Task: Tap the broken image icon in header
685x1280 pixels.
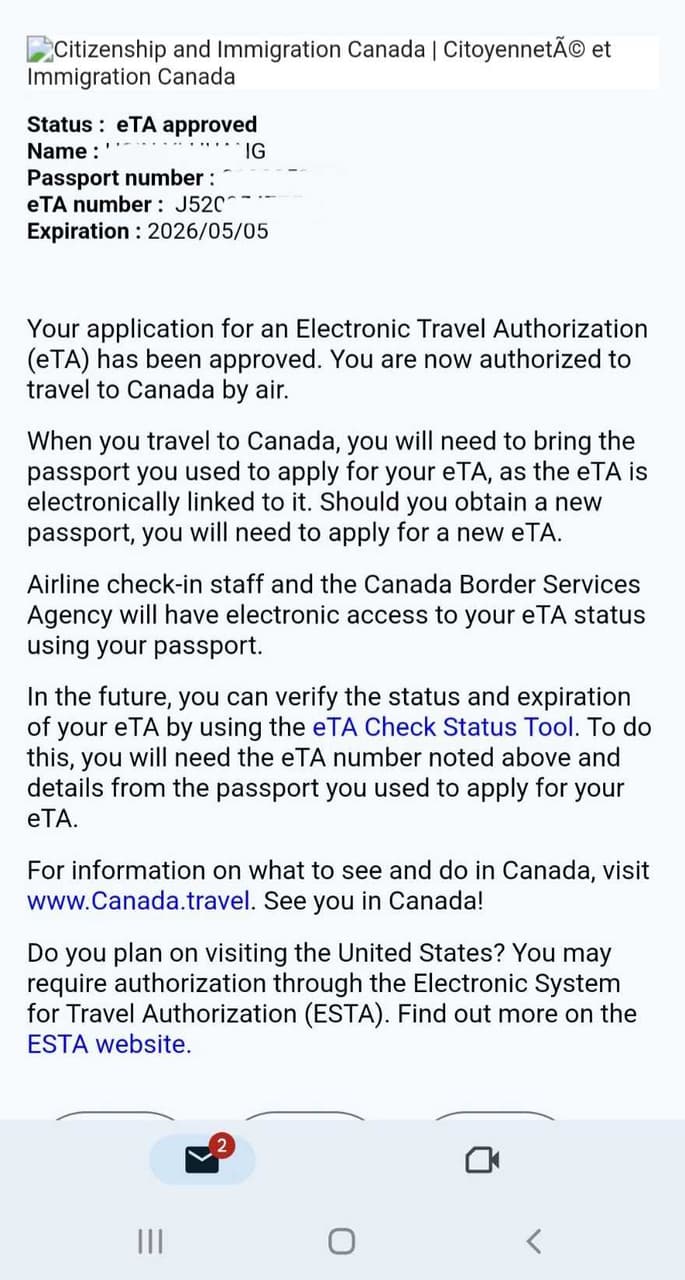Action: pyautogui.click(x=39, y=49)
